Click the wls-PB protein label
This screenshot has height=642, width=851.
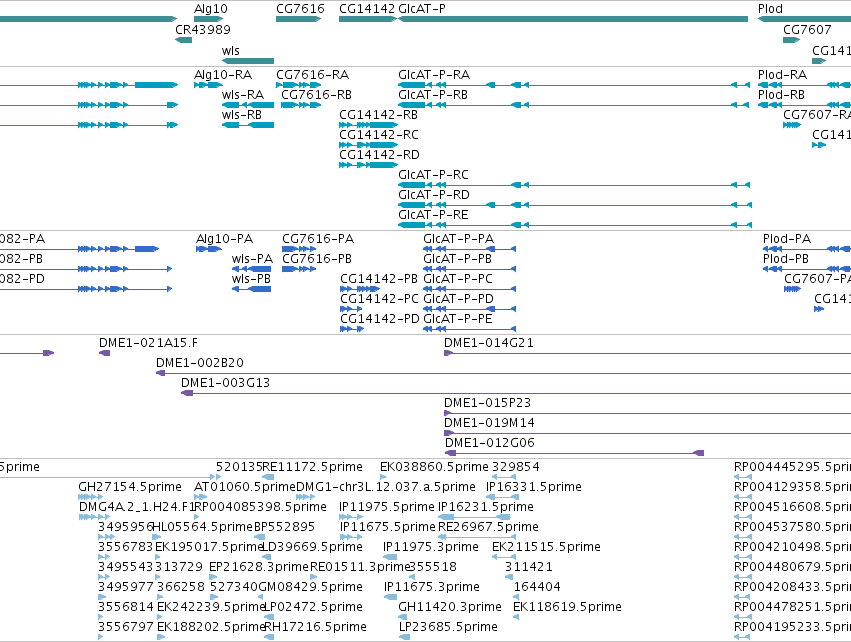coord(251,279)
